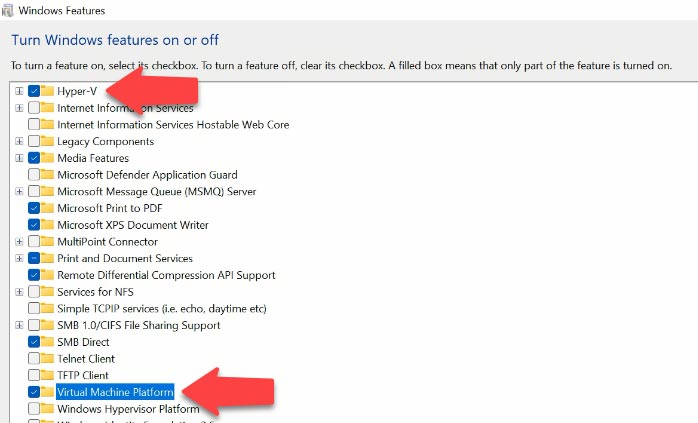Image resolution: width=698 pixels, height=423 pixels.
Task: Enable Legacy Components checkbox
Action: pos(34,141)
